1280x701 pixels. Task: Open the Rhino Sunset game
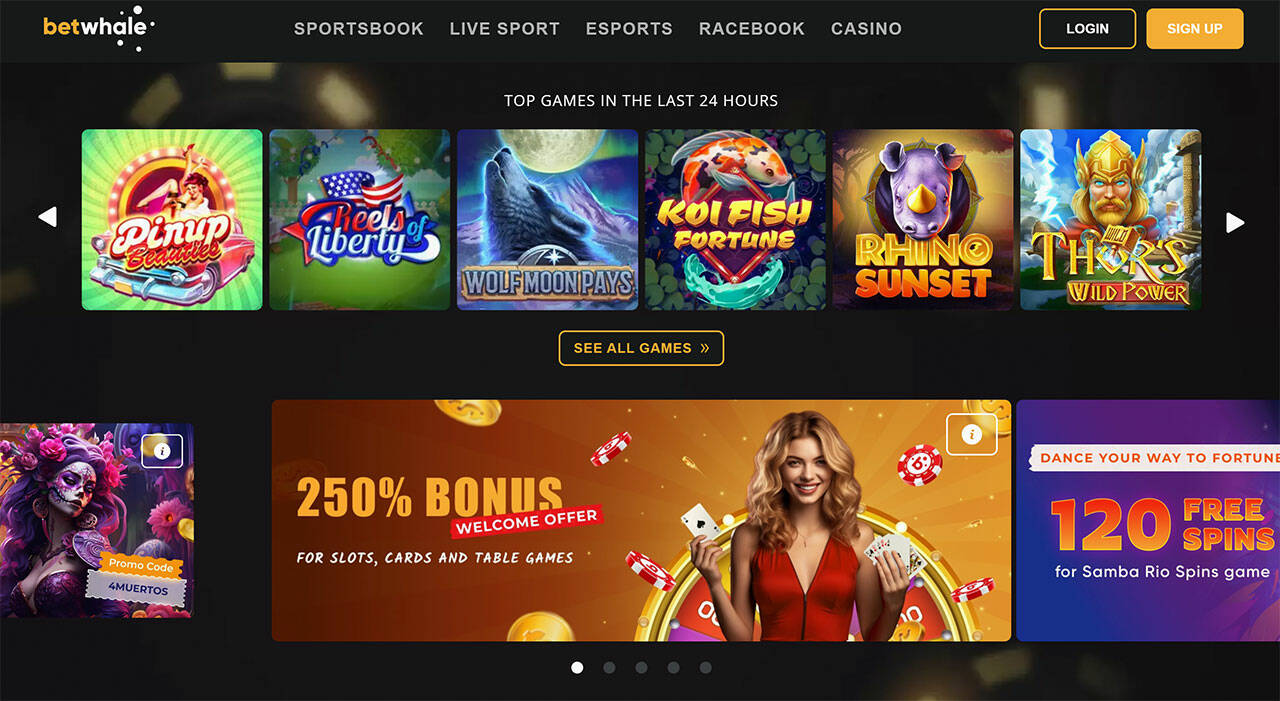[x=923, y=219]
